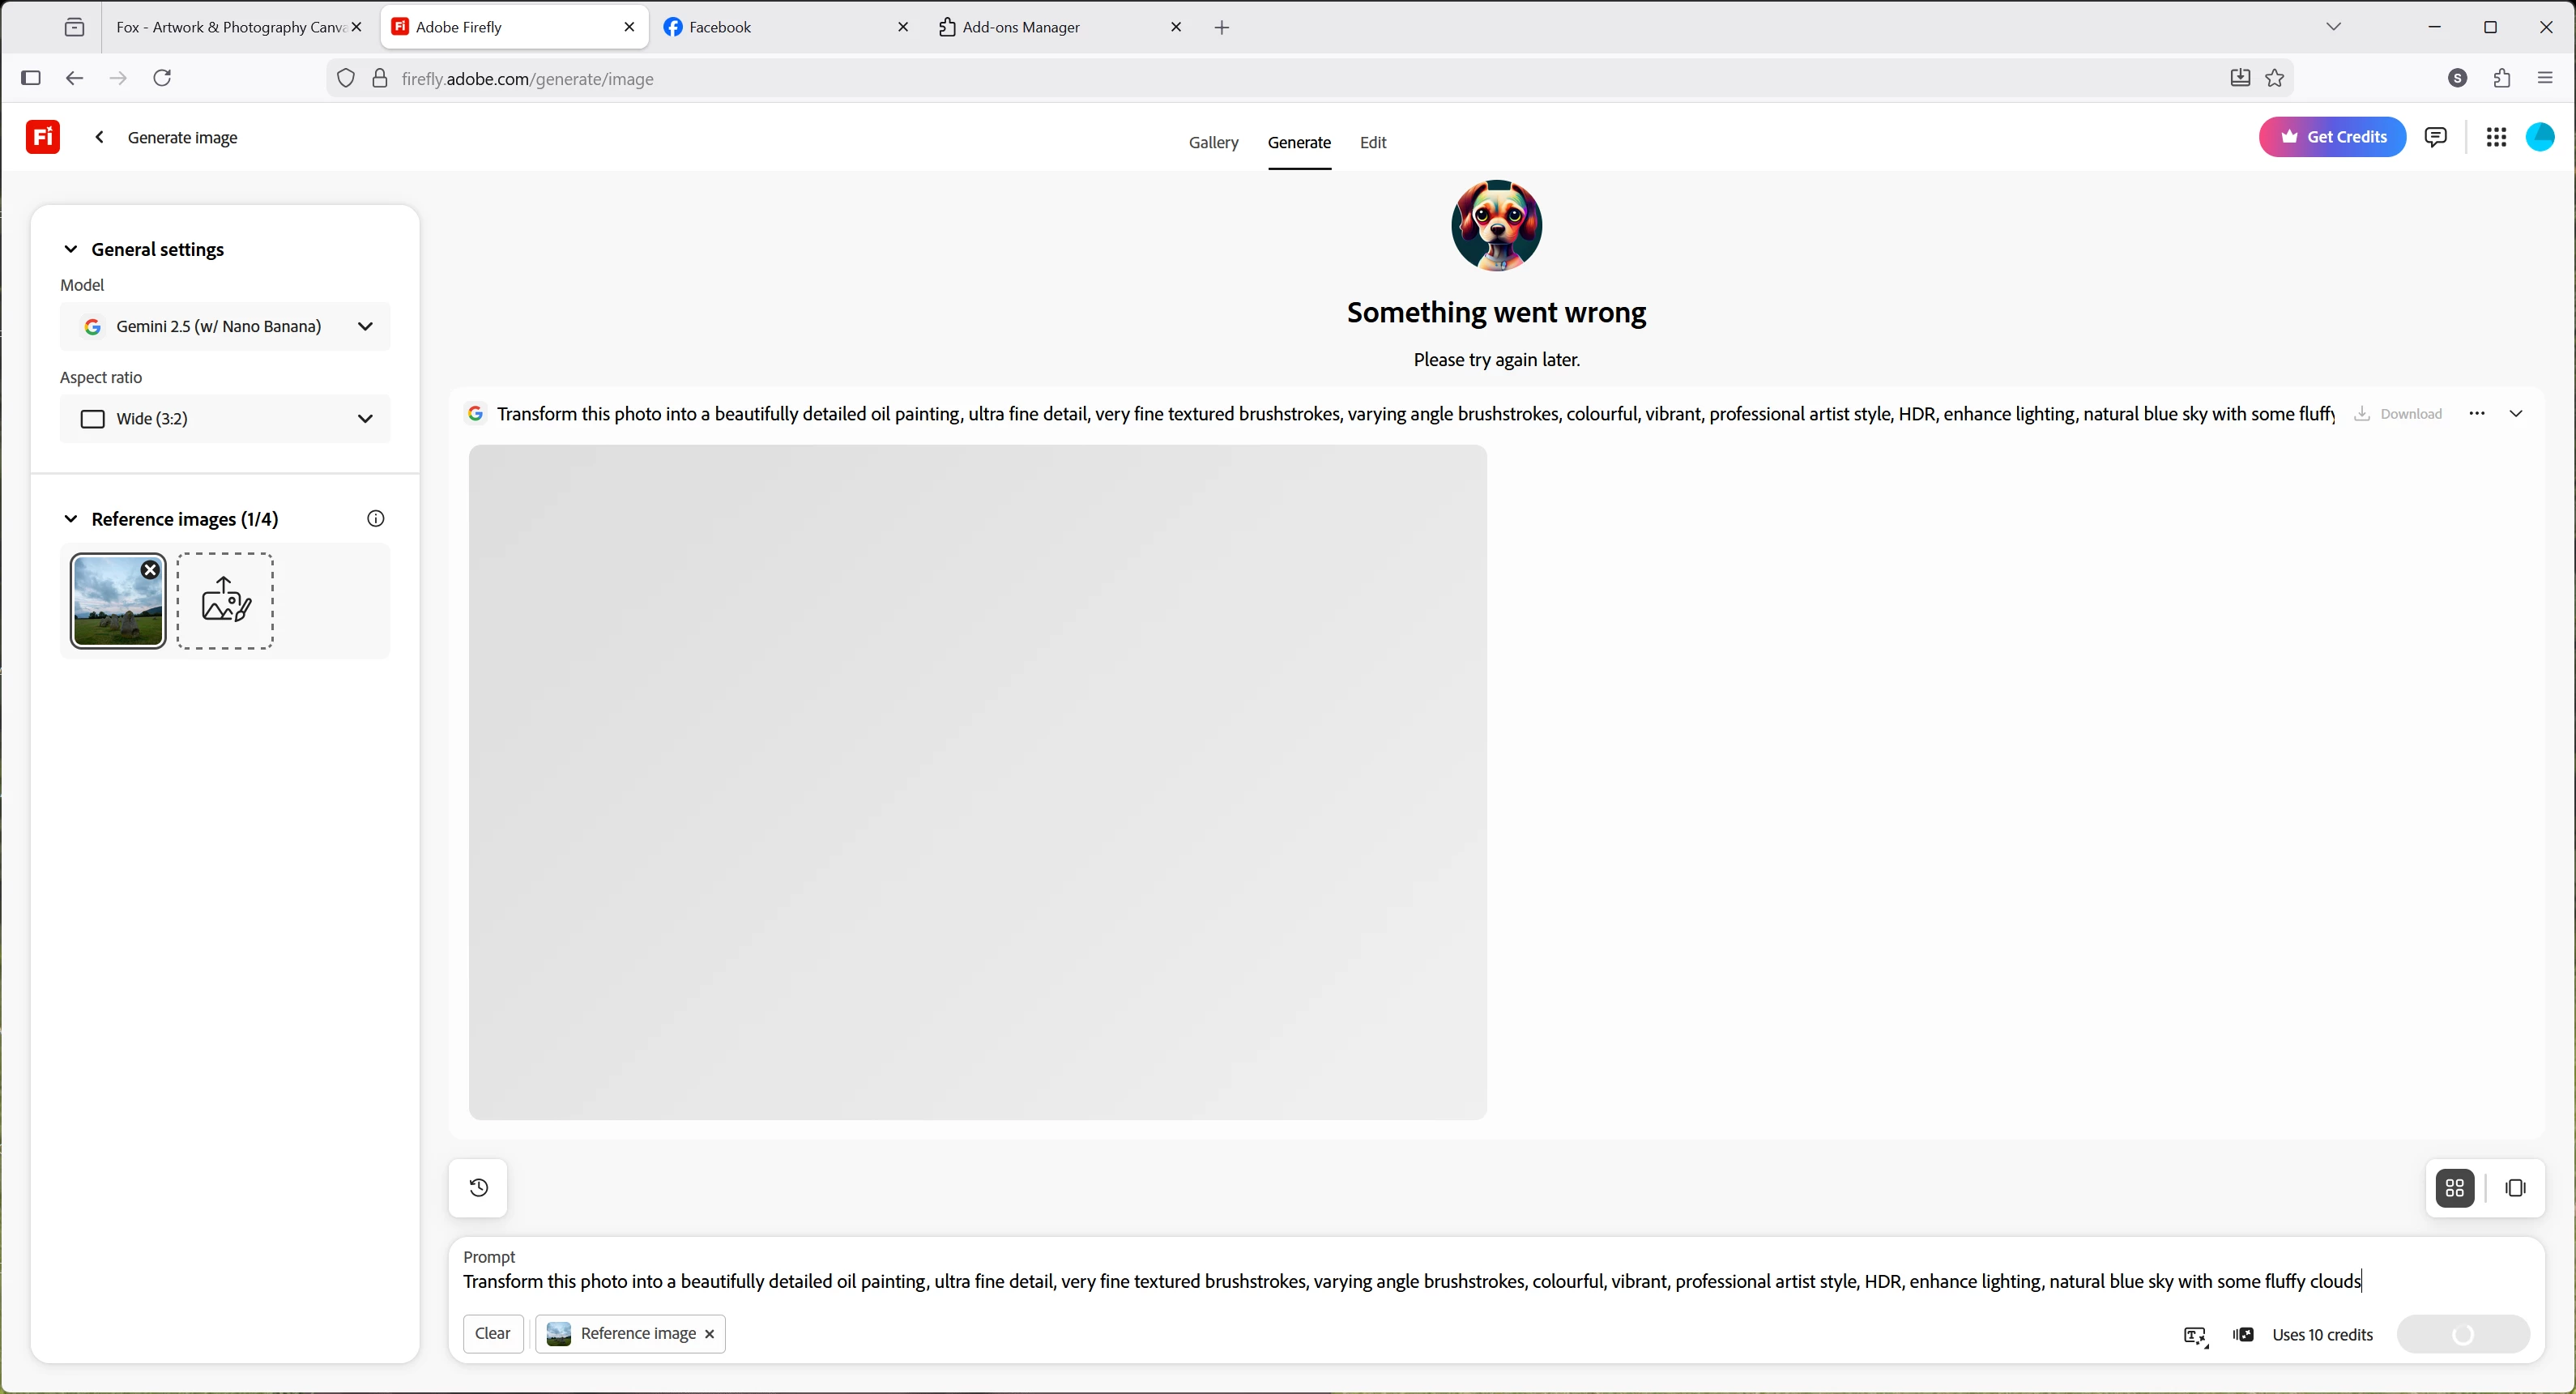Switch to the Edit tab

1373,142
